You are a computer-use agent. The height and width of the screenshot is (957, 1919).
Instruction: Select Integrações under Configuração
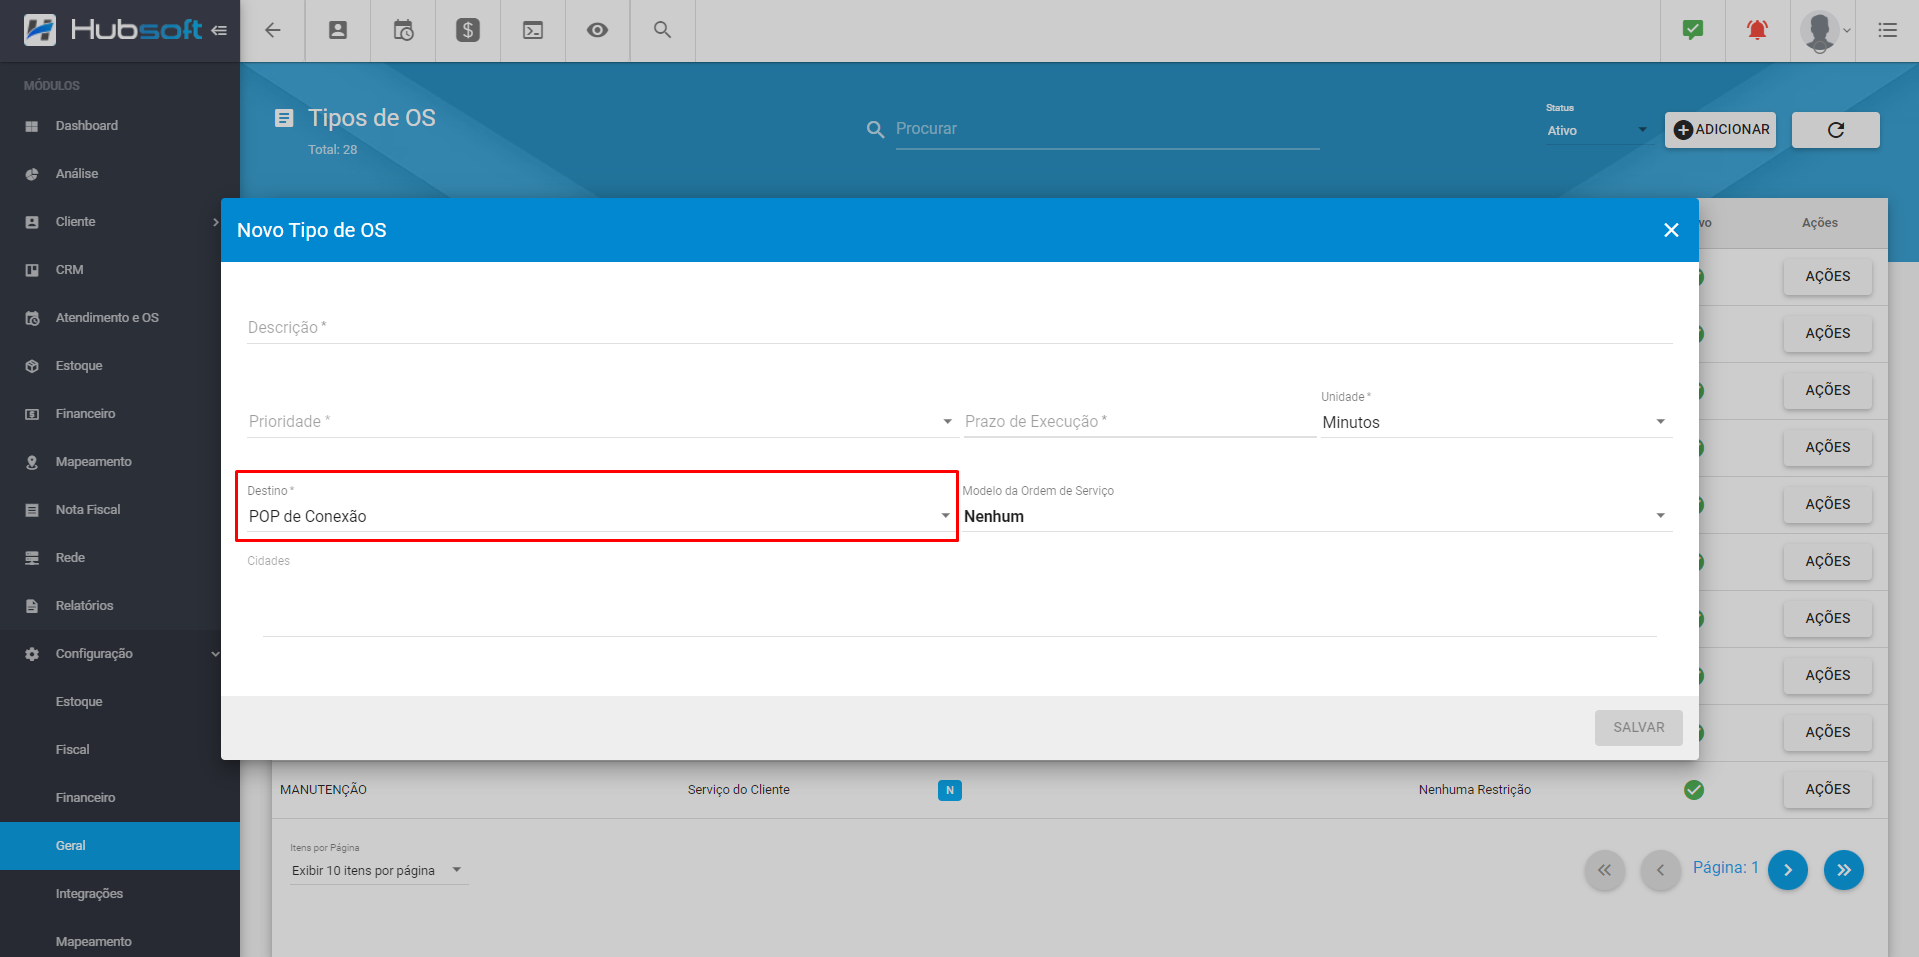pyautogui.click(x=120, y=894)
